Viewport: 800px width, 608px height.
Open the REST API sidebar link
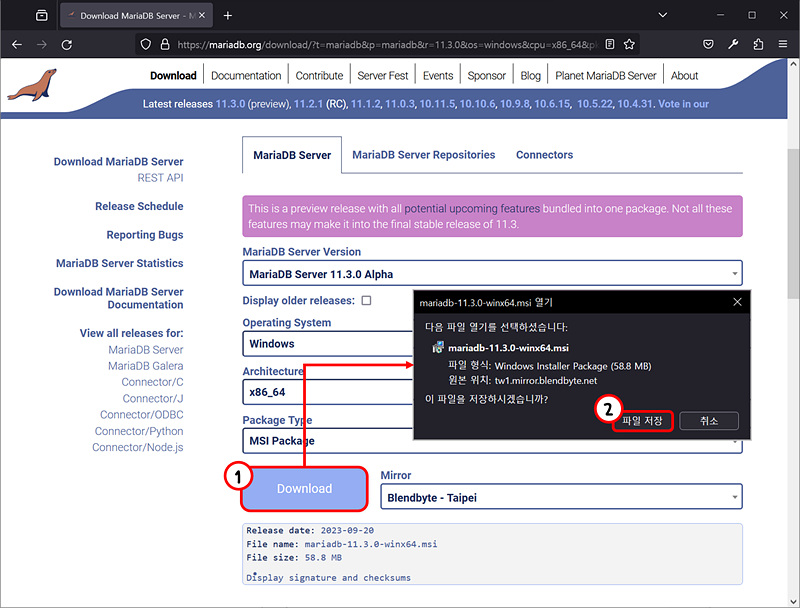160,178
